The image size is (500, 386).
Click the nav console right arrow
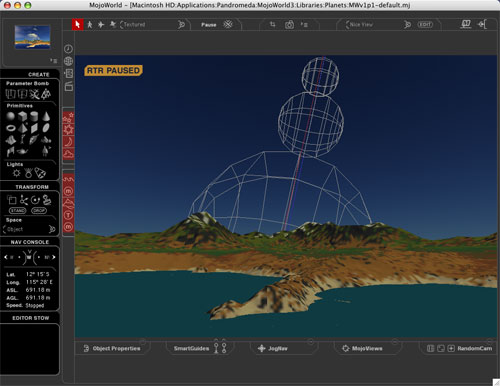[54, 257]
